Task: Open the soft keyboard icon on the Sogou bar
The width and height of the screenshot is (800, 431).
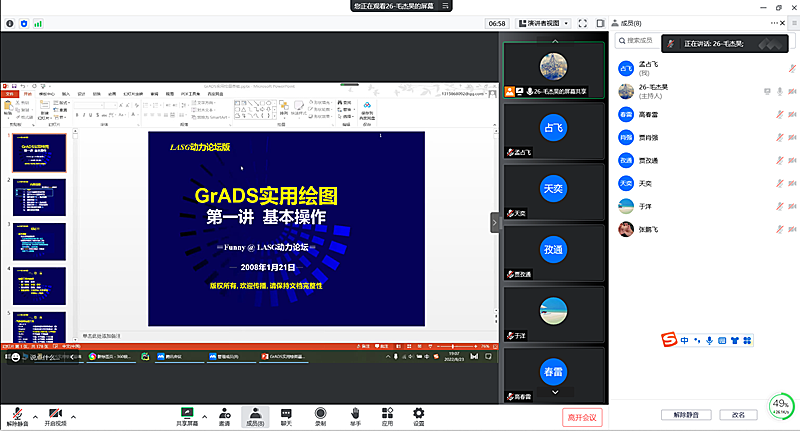Action: pos(722,341)
